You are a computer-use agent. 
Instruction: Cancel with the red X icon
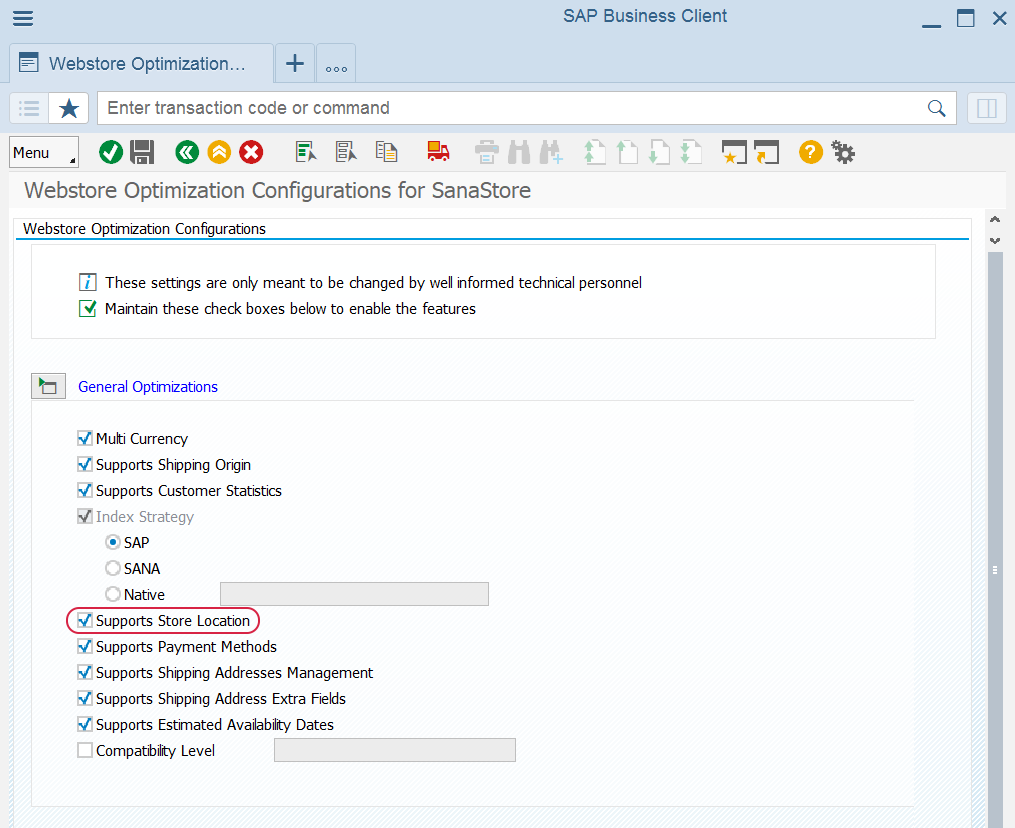251,153
